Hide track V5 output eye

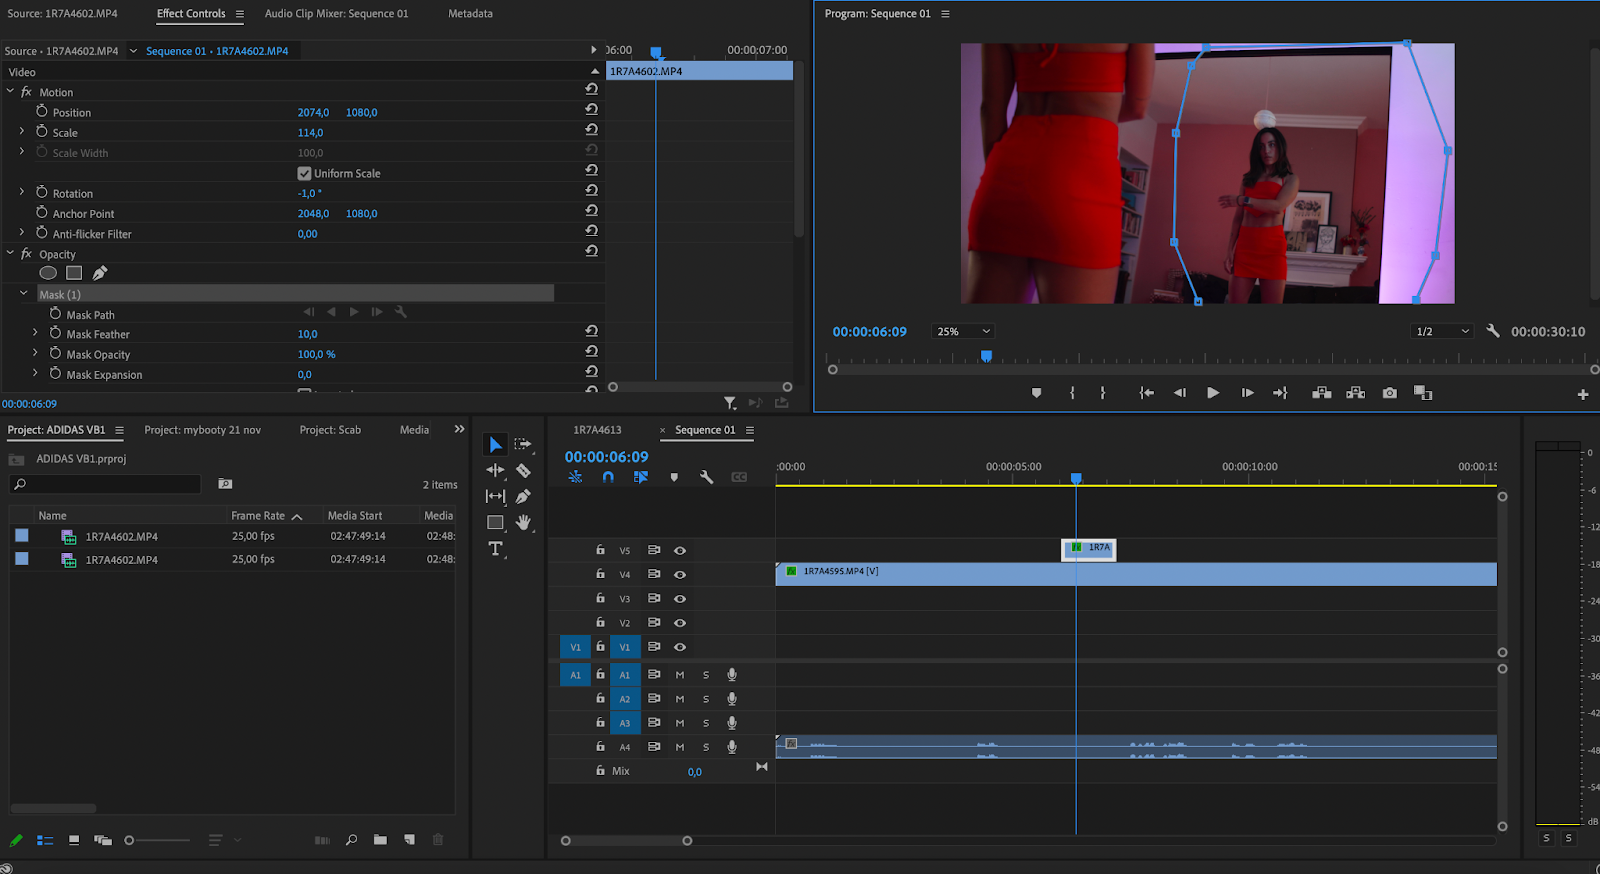pyautogui.click(x=680, y=551)
